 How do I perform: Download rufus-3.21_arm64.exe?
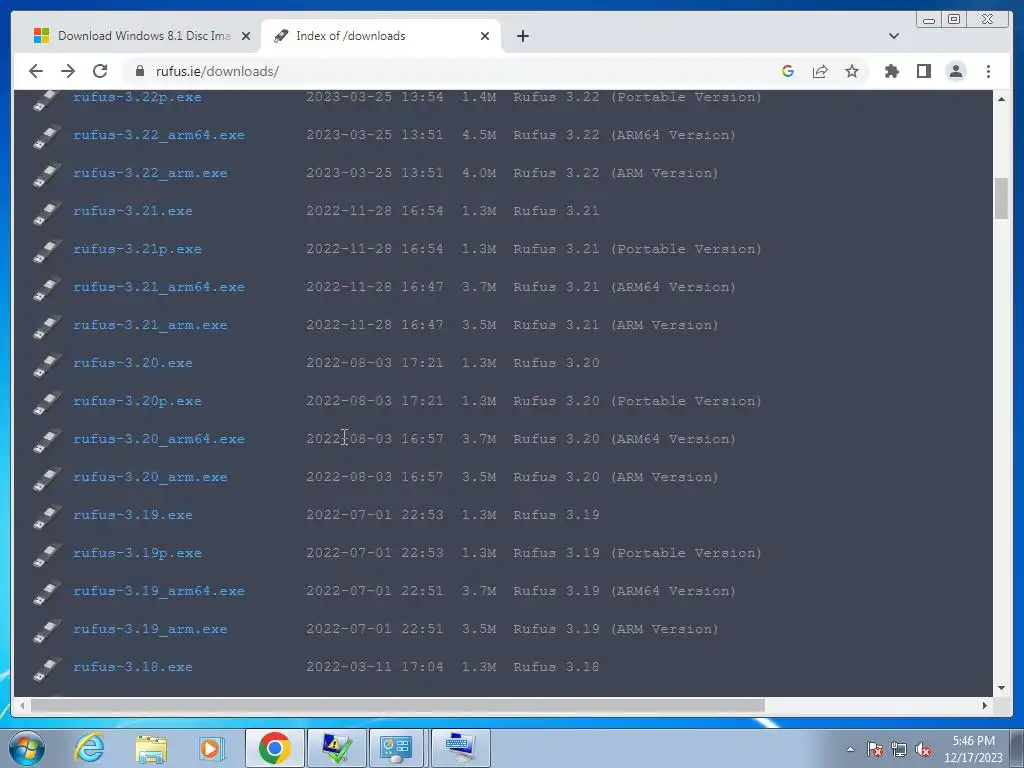[x=159, y=287]
